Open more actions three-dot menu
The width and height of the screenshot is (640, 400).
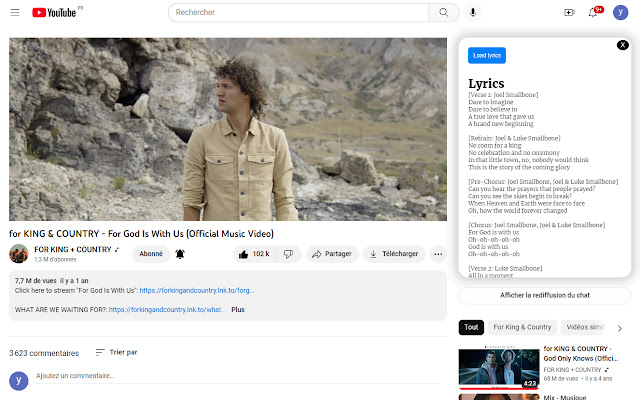(438, 254)
